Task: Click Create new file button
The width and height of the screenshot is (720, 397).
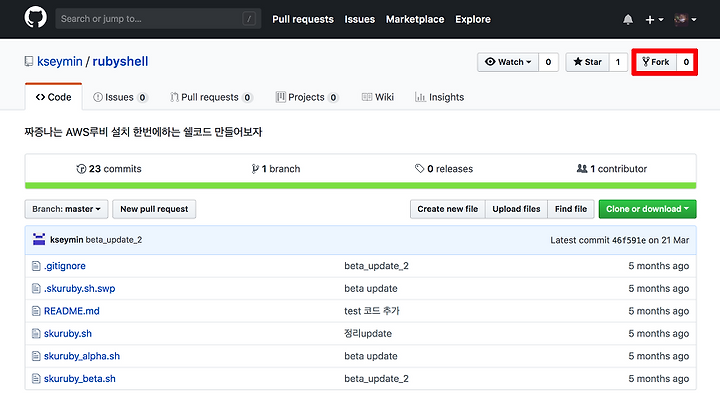Action: (x=448, y=209)
